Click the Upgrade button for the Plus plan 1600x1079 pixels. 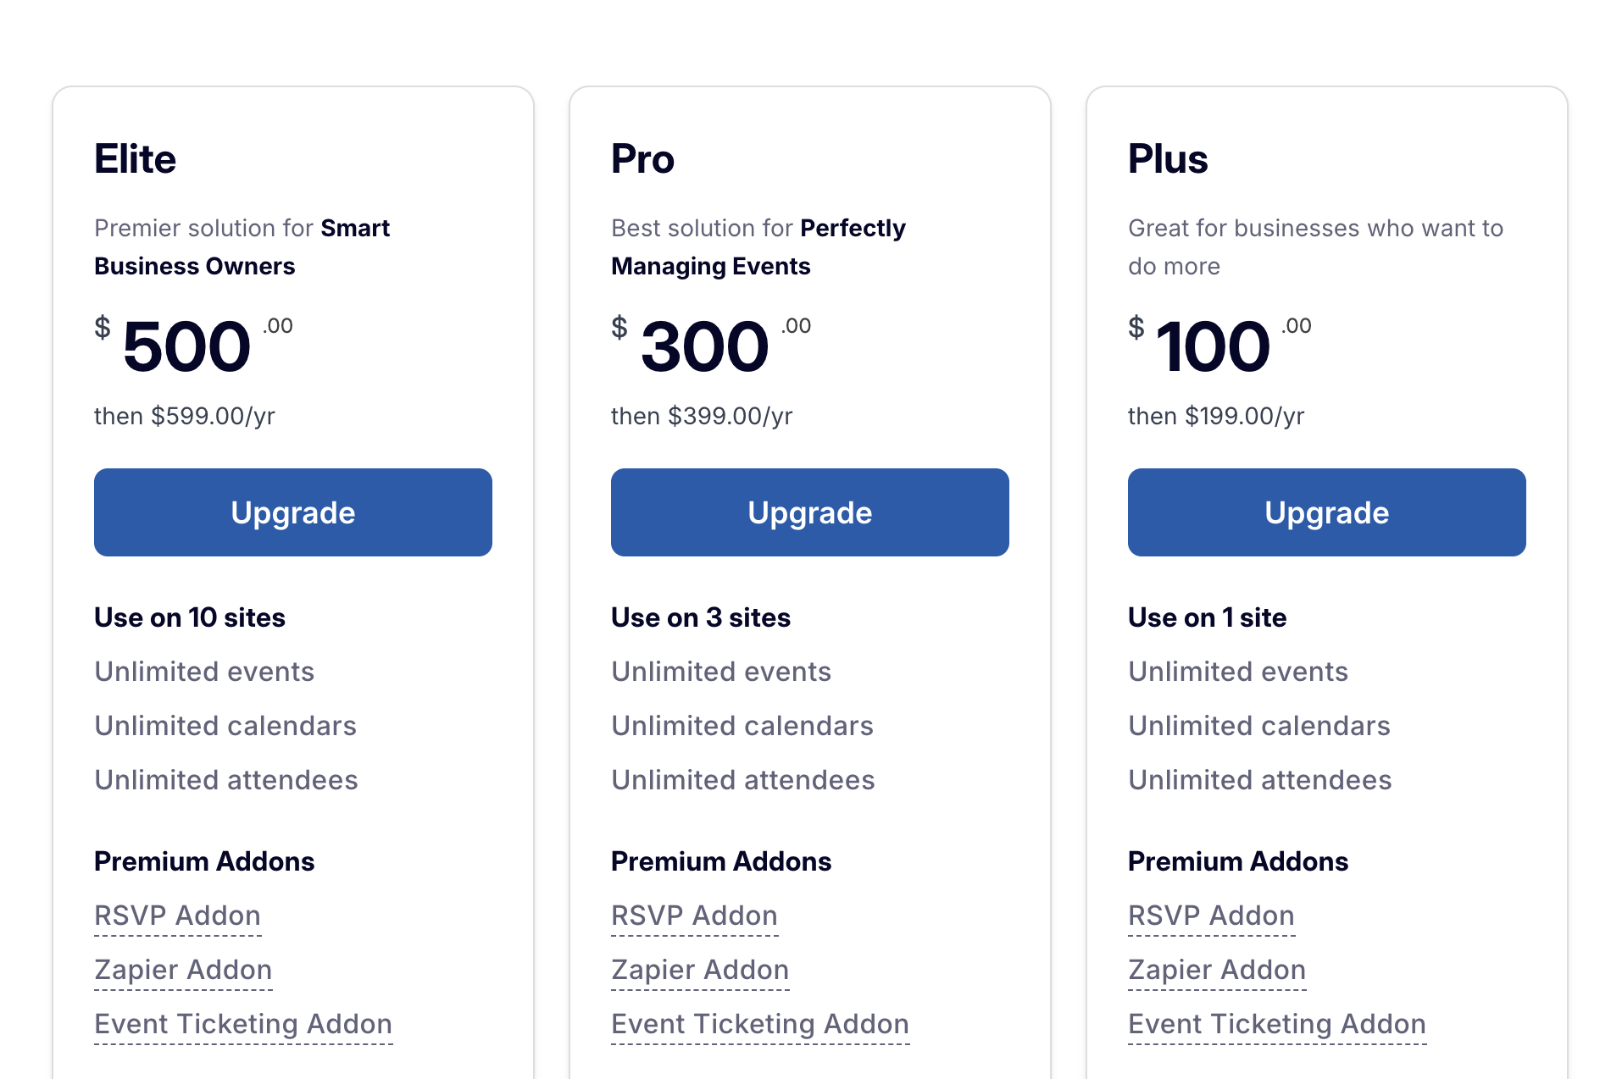(1326, 512)
